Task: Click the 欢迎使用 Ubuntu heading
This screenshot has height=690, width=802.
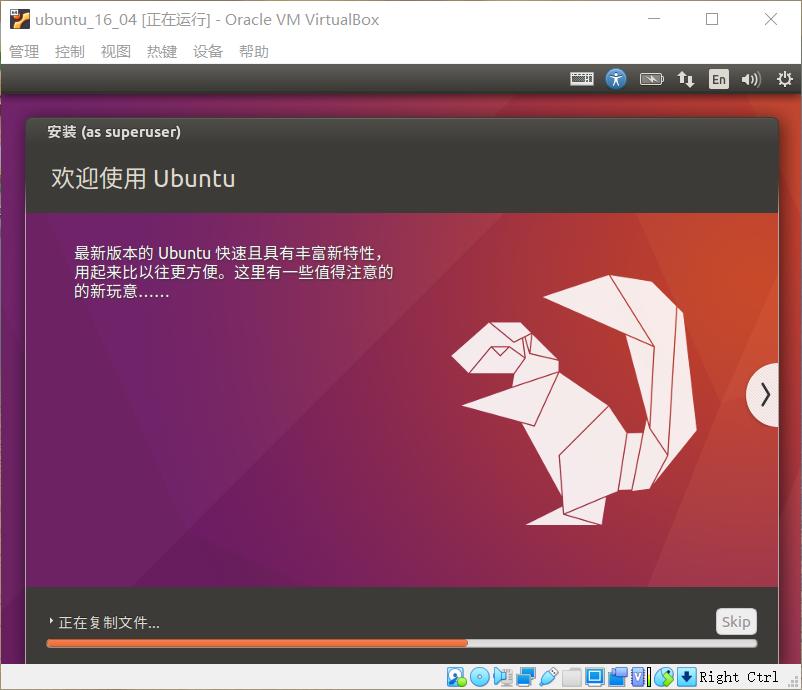Action: [x=143, y=178]
